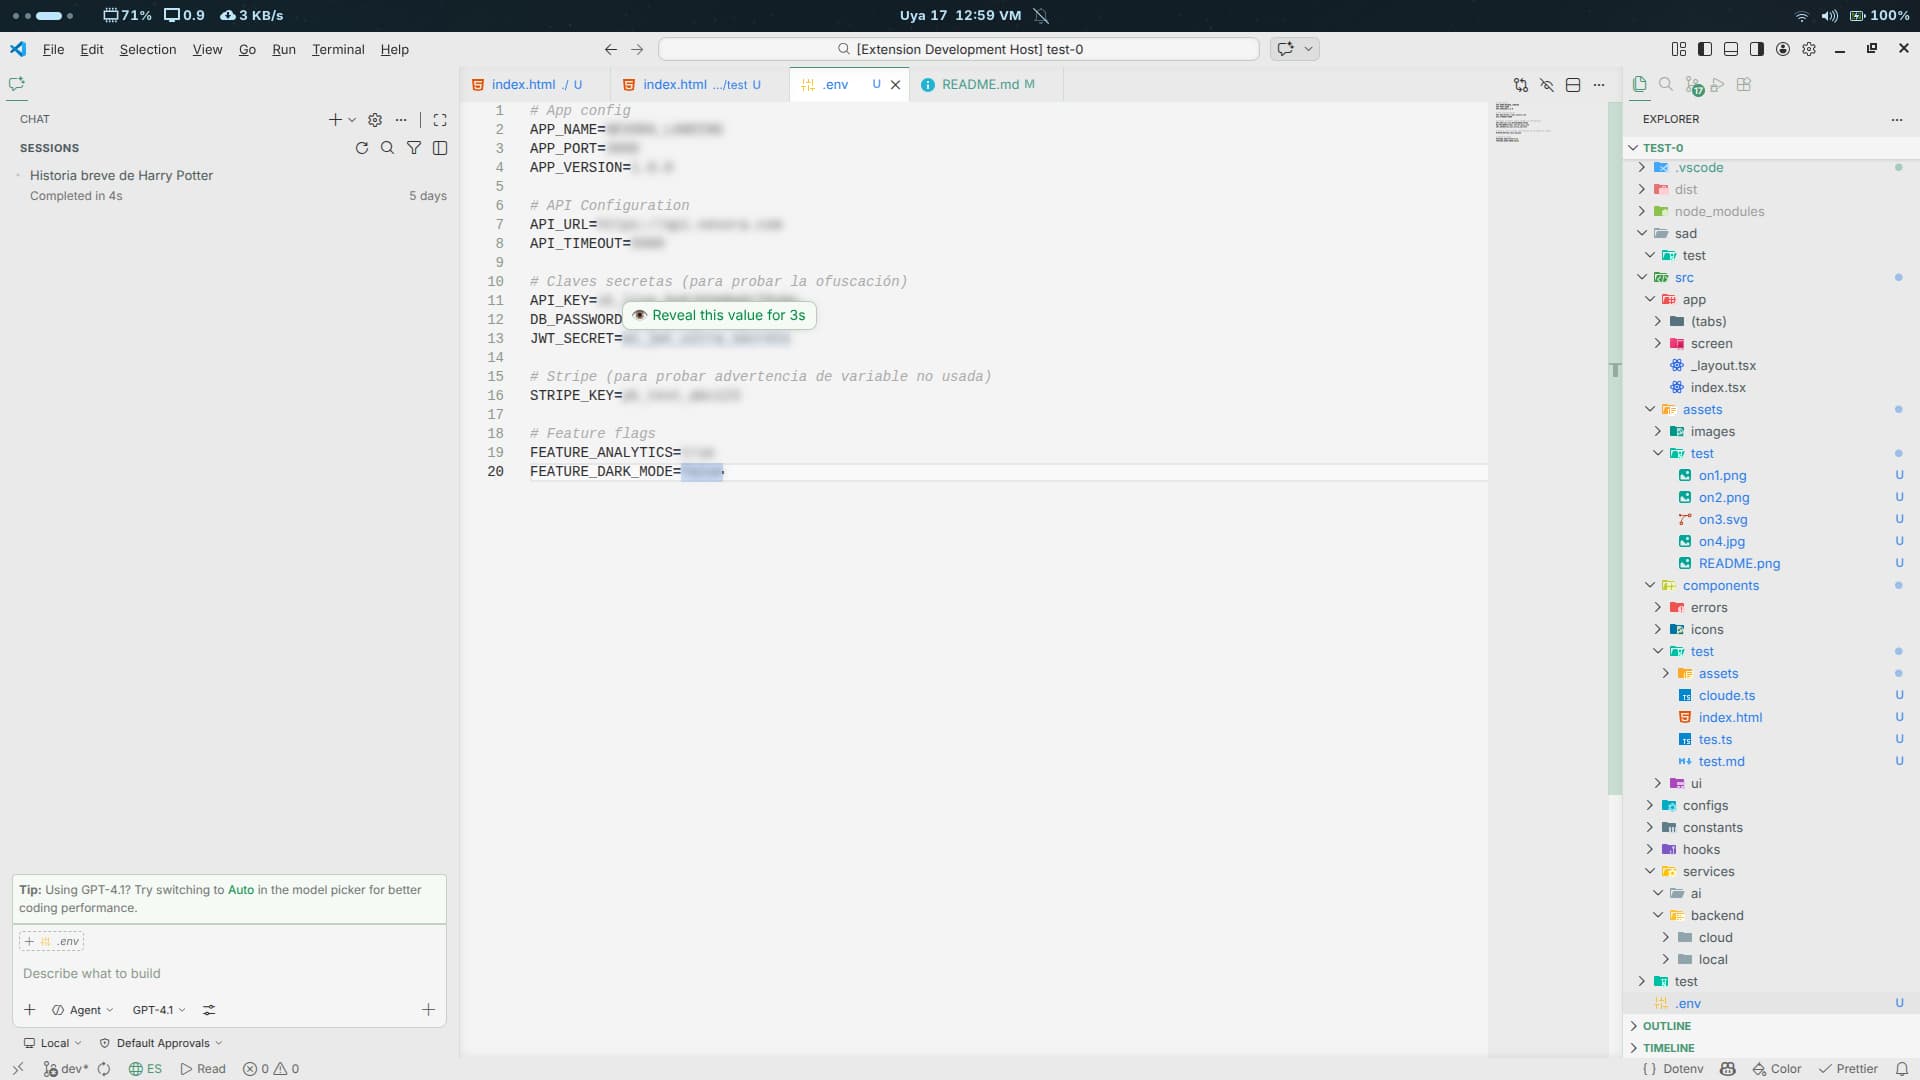The image size is (1920, 1080).
Task: Switch to README.md tab
Action: pos(979,85)
